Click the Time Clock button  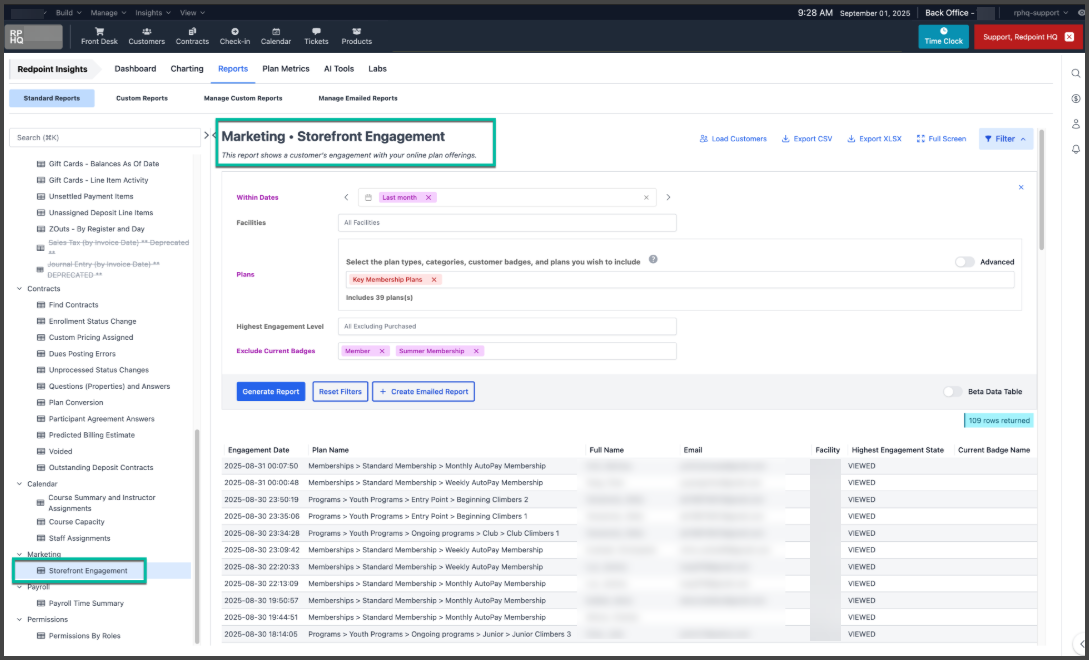click(x=943, y=36)
